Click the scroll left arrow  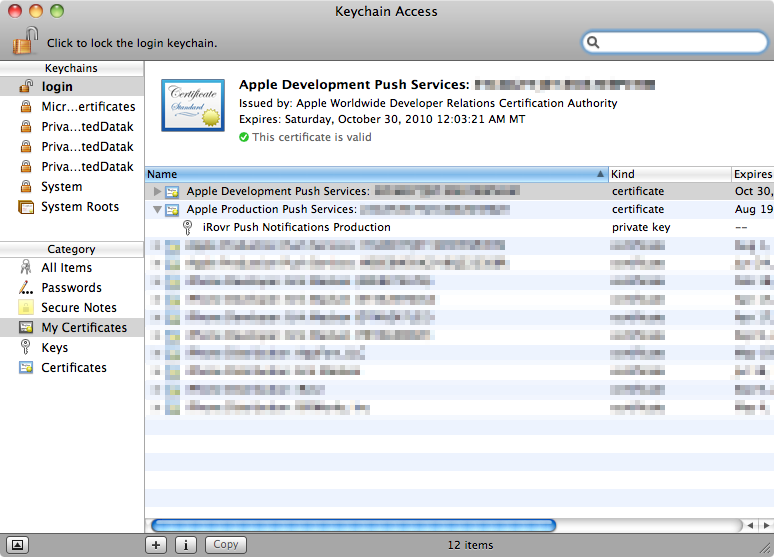[750, 525]
